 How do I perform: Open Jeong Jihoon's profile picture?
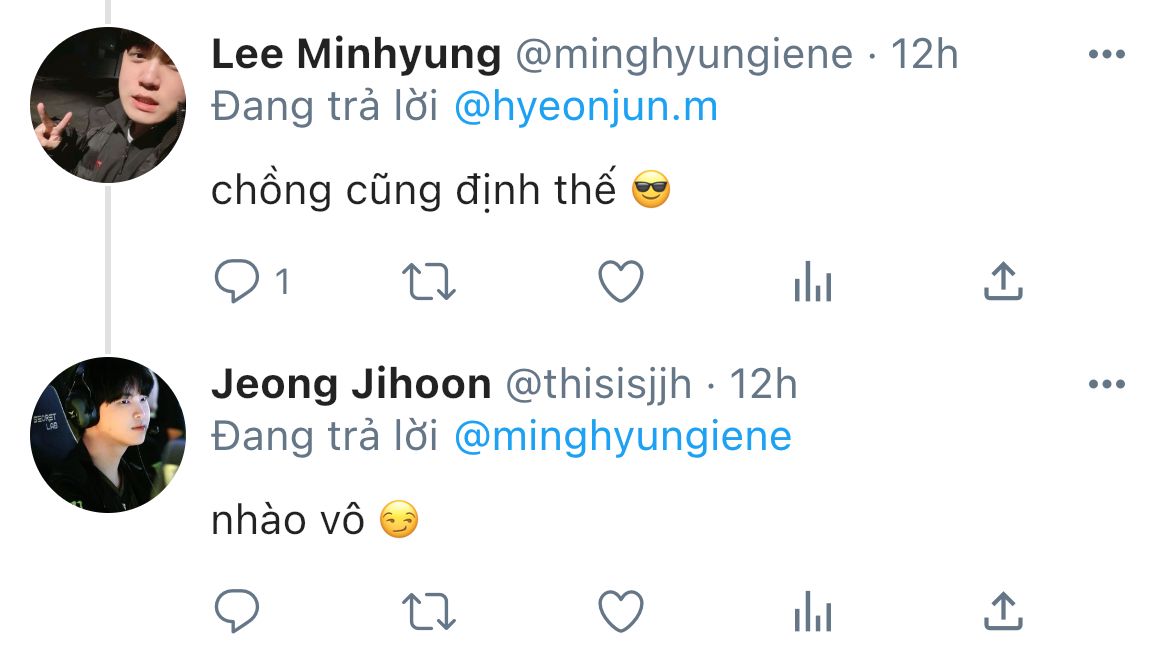(108, 435)
